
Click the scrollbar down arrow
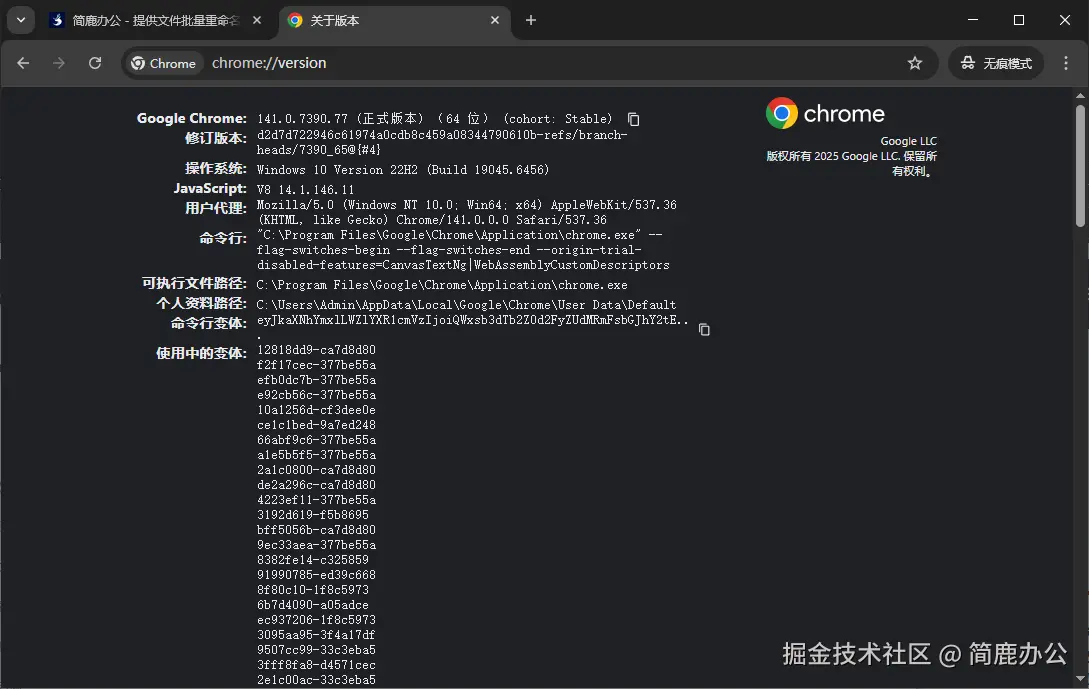pyautogui.click(x=1080, y=679)
